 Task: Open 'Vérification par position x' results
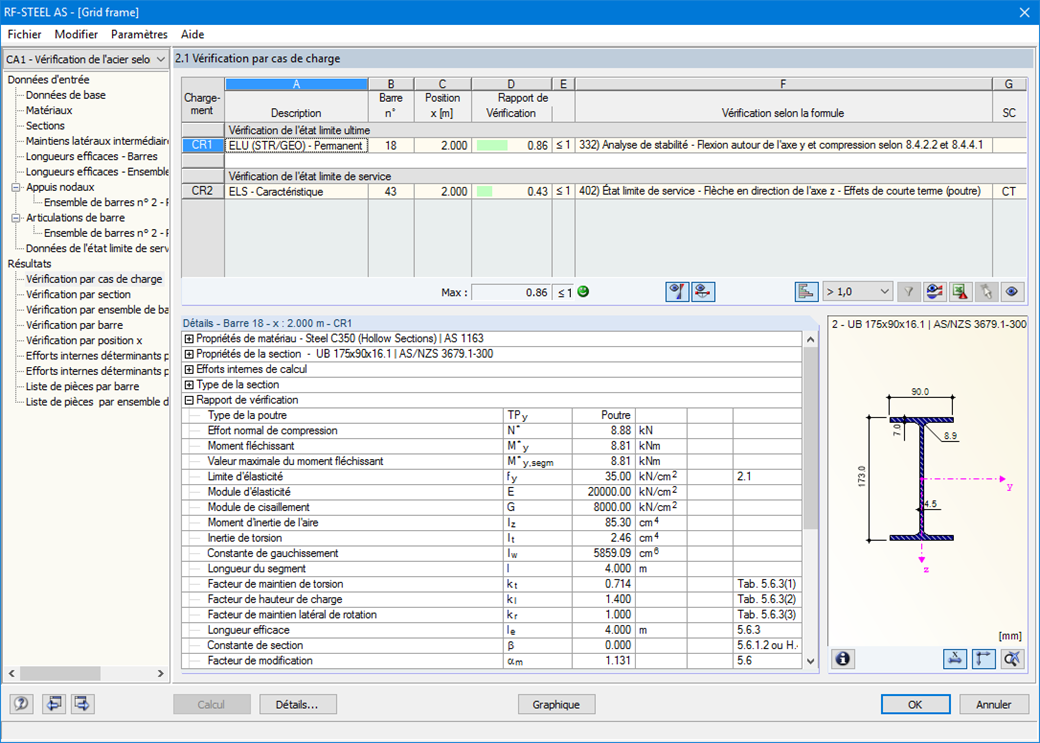[84, 340]
